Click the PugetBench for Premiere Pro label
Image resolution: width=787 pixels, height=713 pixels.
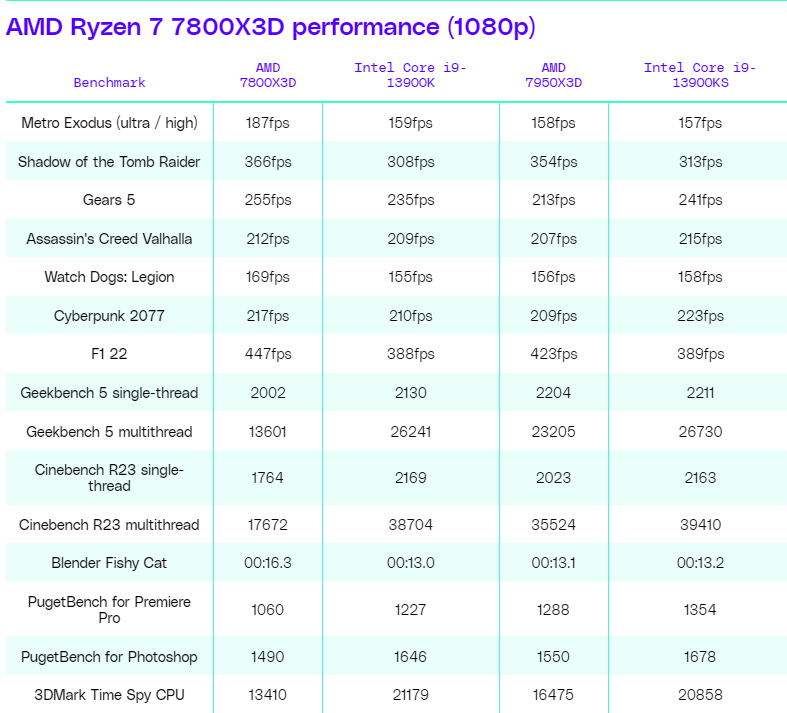tap(109, 610)
